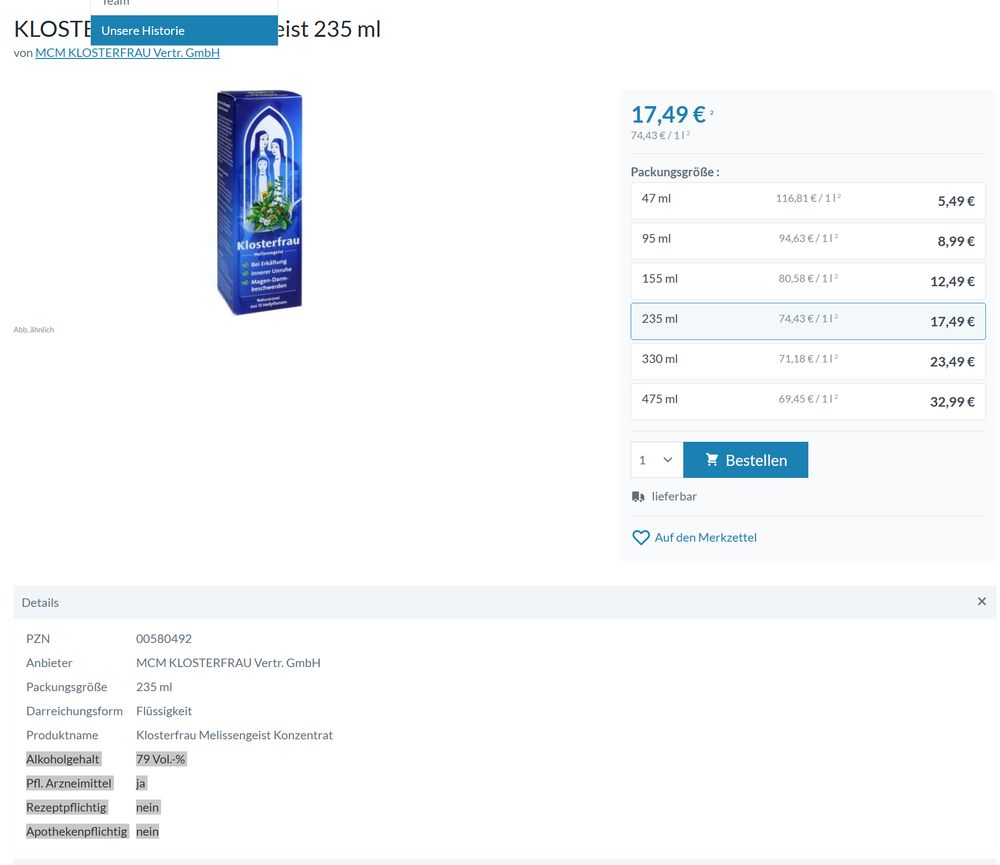
Task: Click the 'Abb. ähnlich' caption
Action: click(x=34, y=330)
